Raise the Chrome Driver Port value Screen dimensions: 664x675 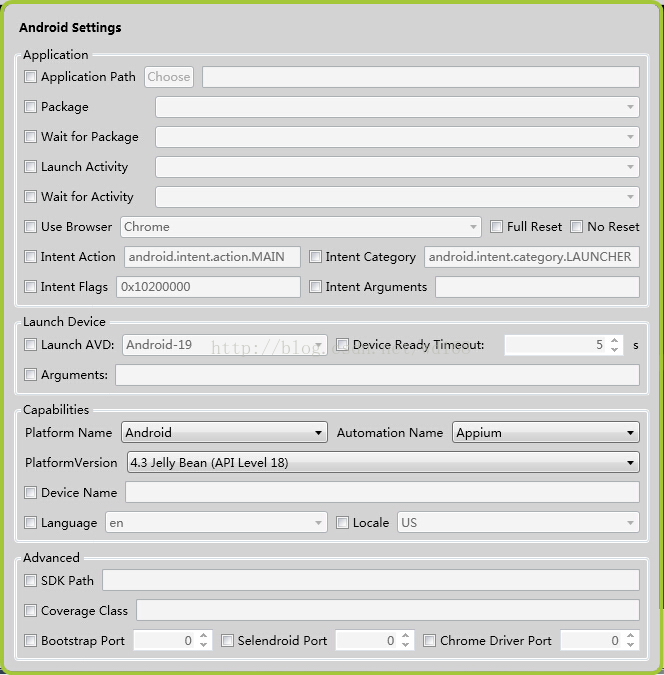point(631,636)
